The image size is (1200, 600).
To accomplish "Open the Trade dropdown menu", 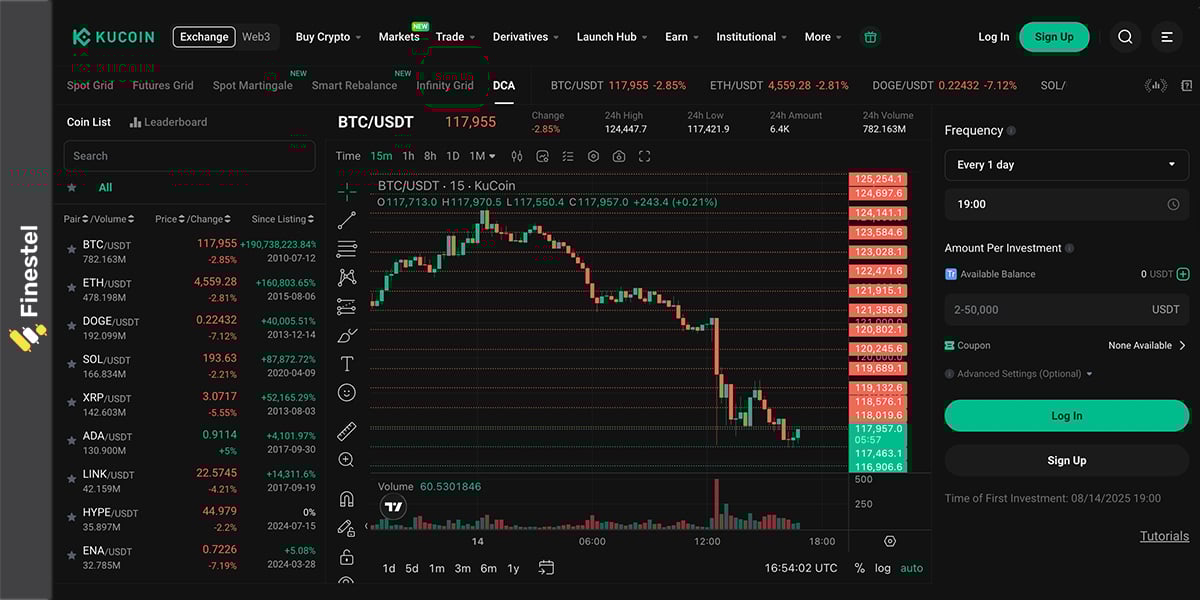I will pos(455,37).
